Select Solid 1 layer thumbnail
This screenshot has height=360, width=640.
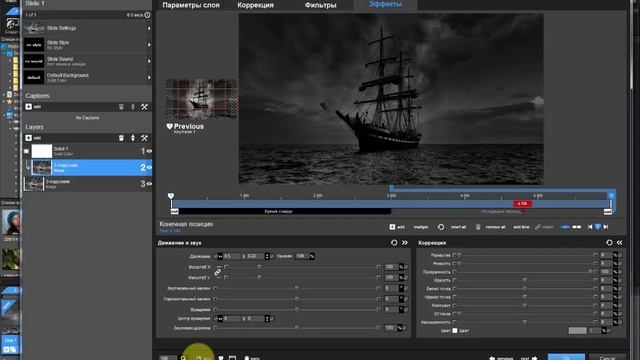pyautogui.click(x=42, y=151)
